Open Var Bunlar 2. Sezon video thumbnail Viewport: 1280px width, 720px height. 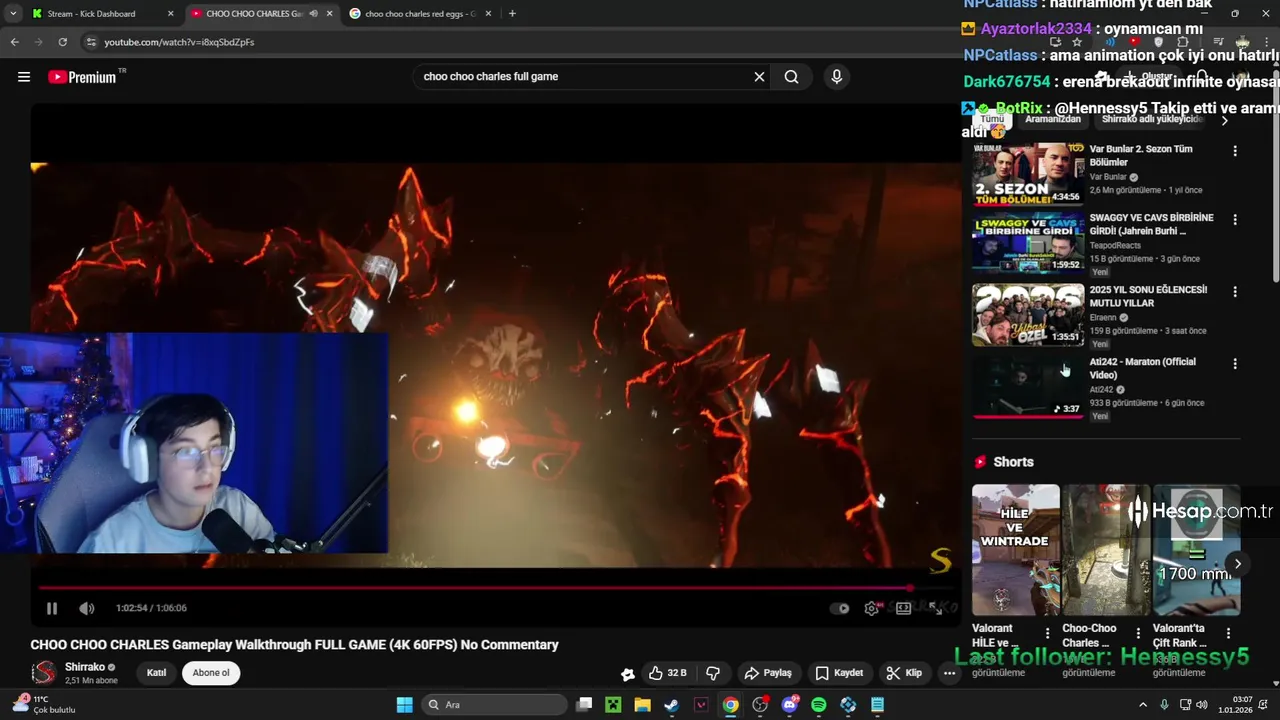(1028, 174)
